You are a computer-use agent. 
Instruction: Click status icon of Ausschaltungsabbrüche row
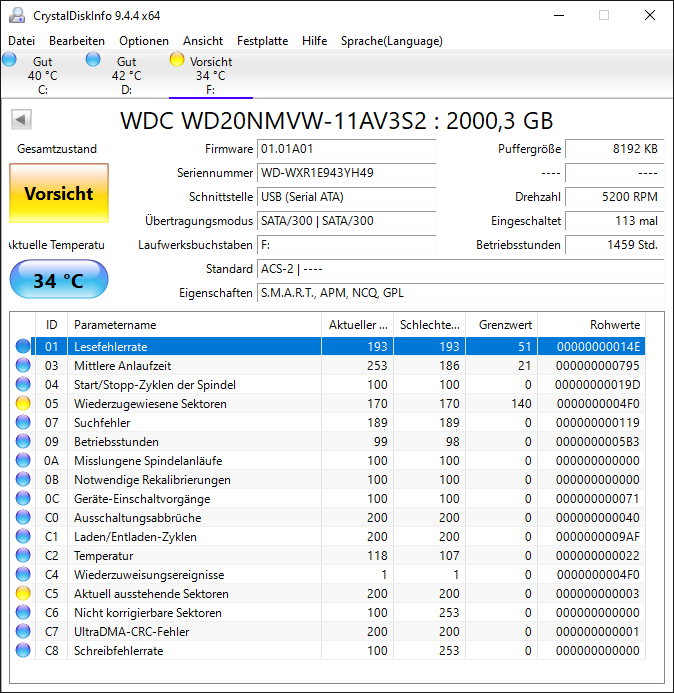click(23, 517)
